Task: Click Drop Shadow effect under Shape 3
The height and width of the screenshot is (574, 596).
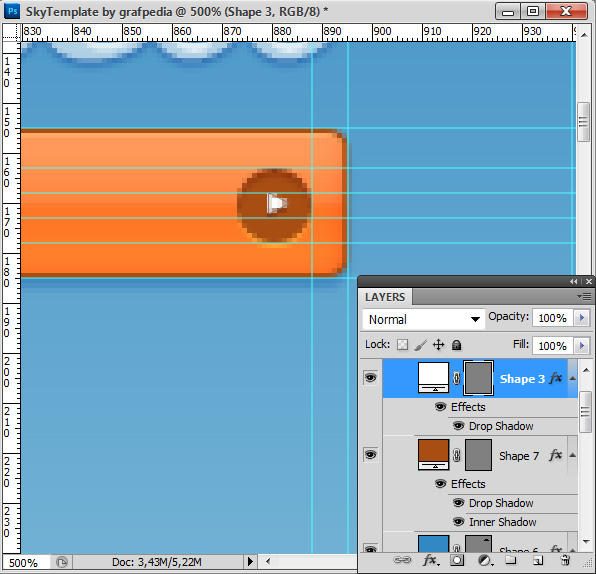Action: [501, 426]
